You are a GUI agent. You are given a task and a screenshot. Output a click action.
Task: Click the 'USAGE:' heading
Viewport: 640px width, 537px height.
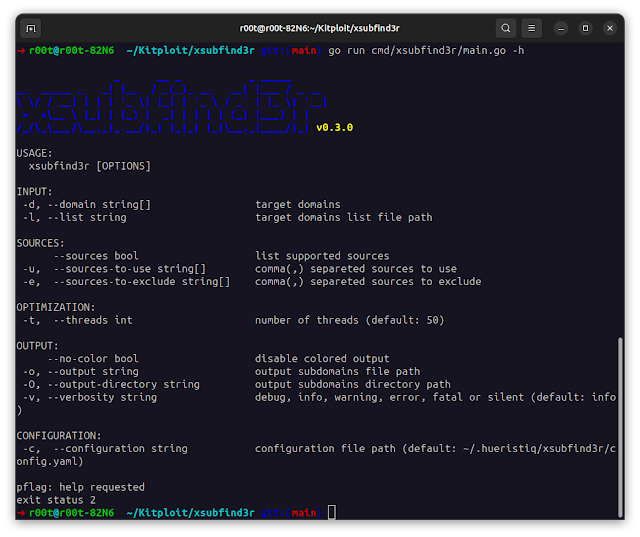tap(35, 153)
